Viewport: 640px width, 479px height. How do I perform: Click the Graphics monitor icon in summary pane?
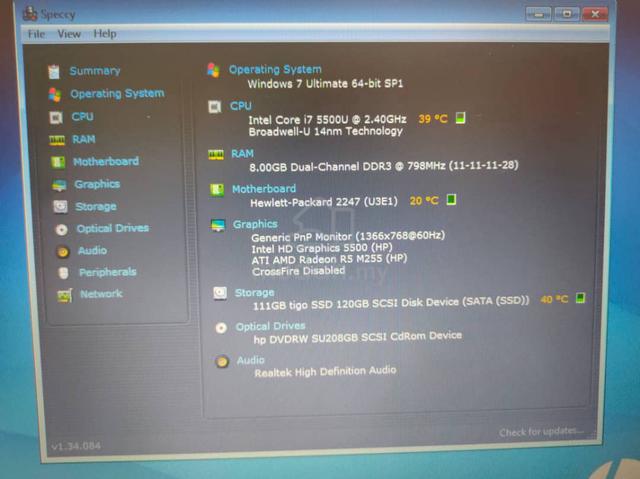(218, 225)
